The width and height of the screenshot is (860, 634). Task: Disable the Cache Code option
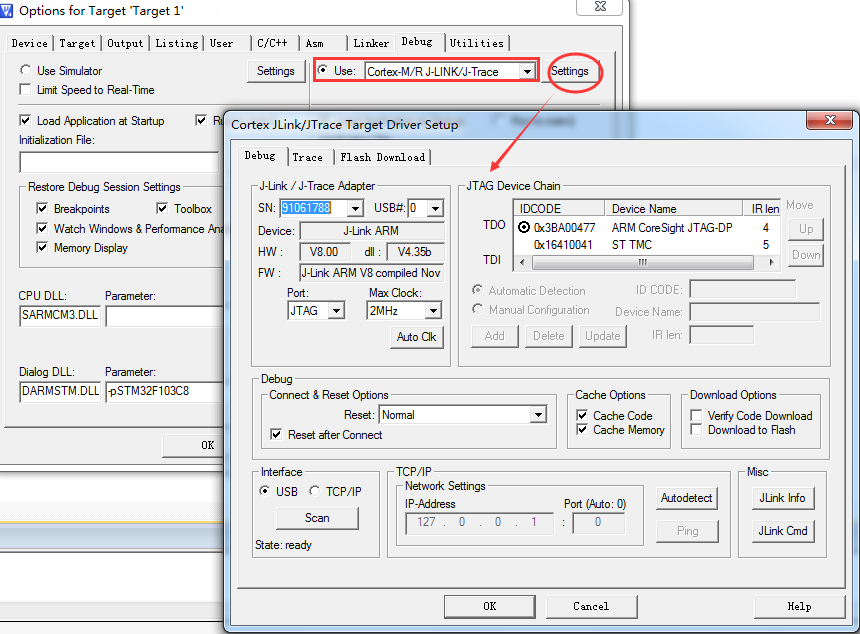[x=582, y=415]
